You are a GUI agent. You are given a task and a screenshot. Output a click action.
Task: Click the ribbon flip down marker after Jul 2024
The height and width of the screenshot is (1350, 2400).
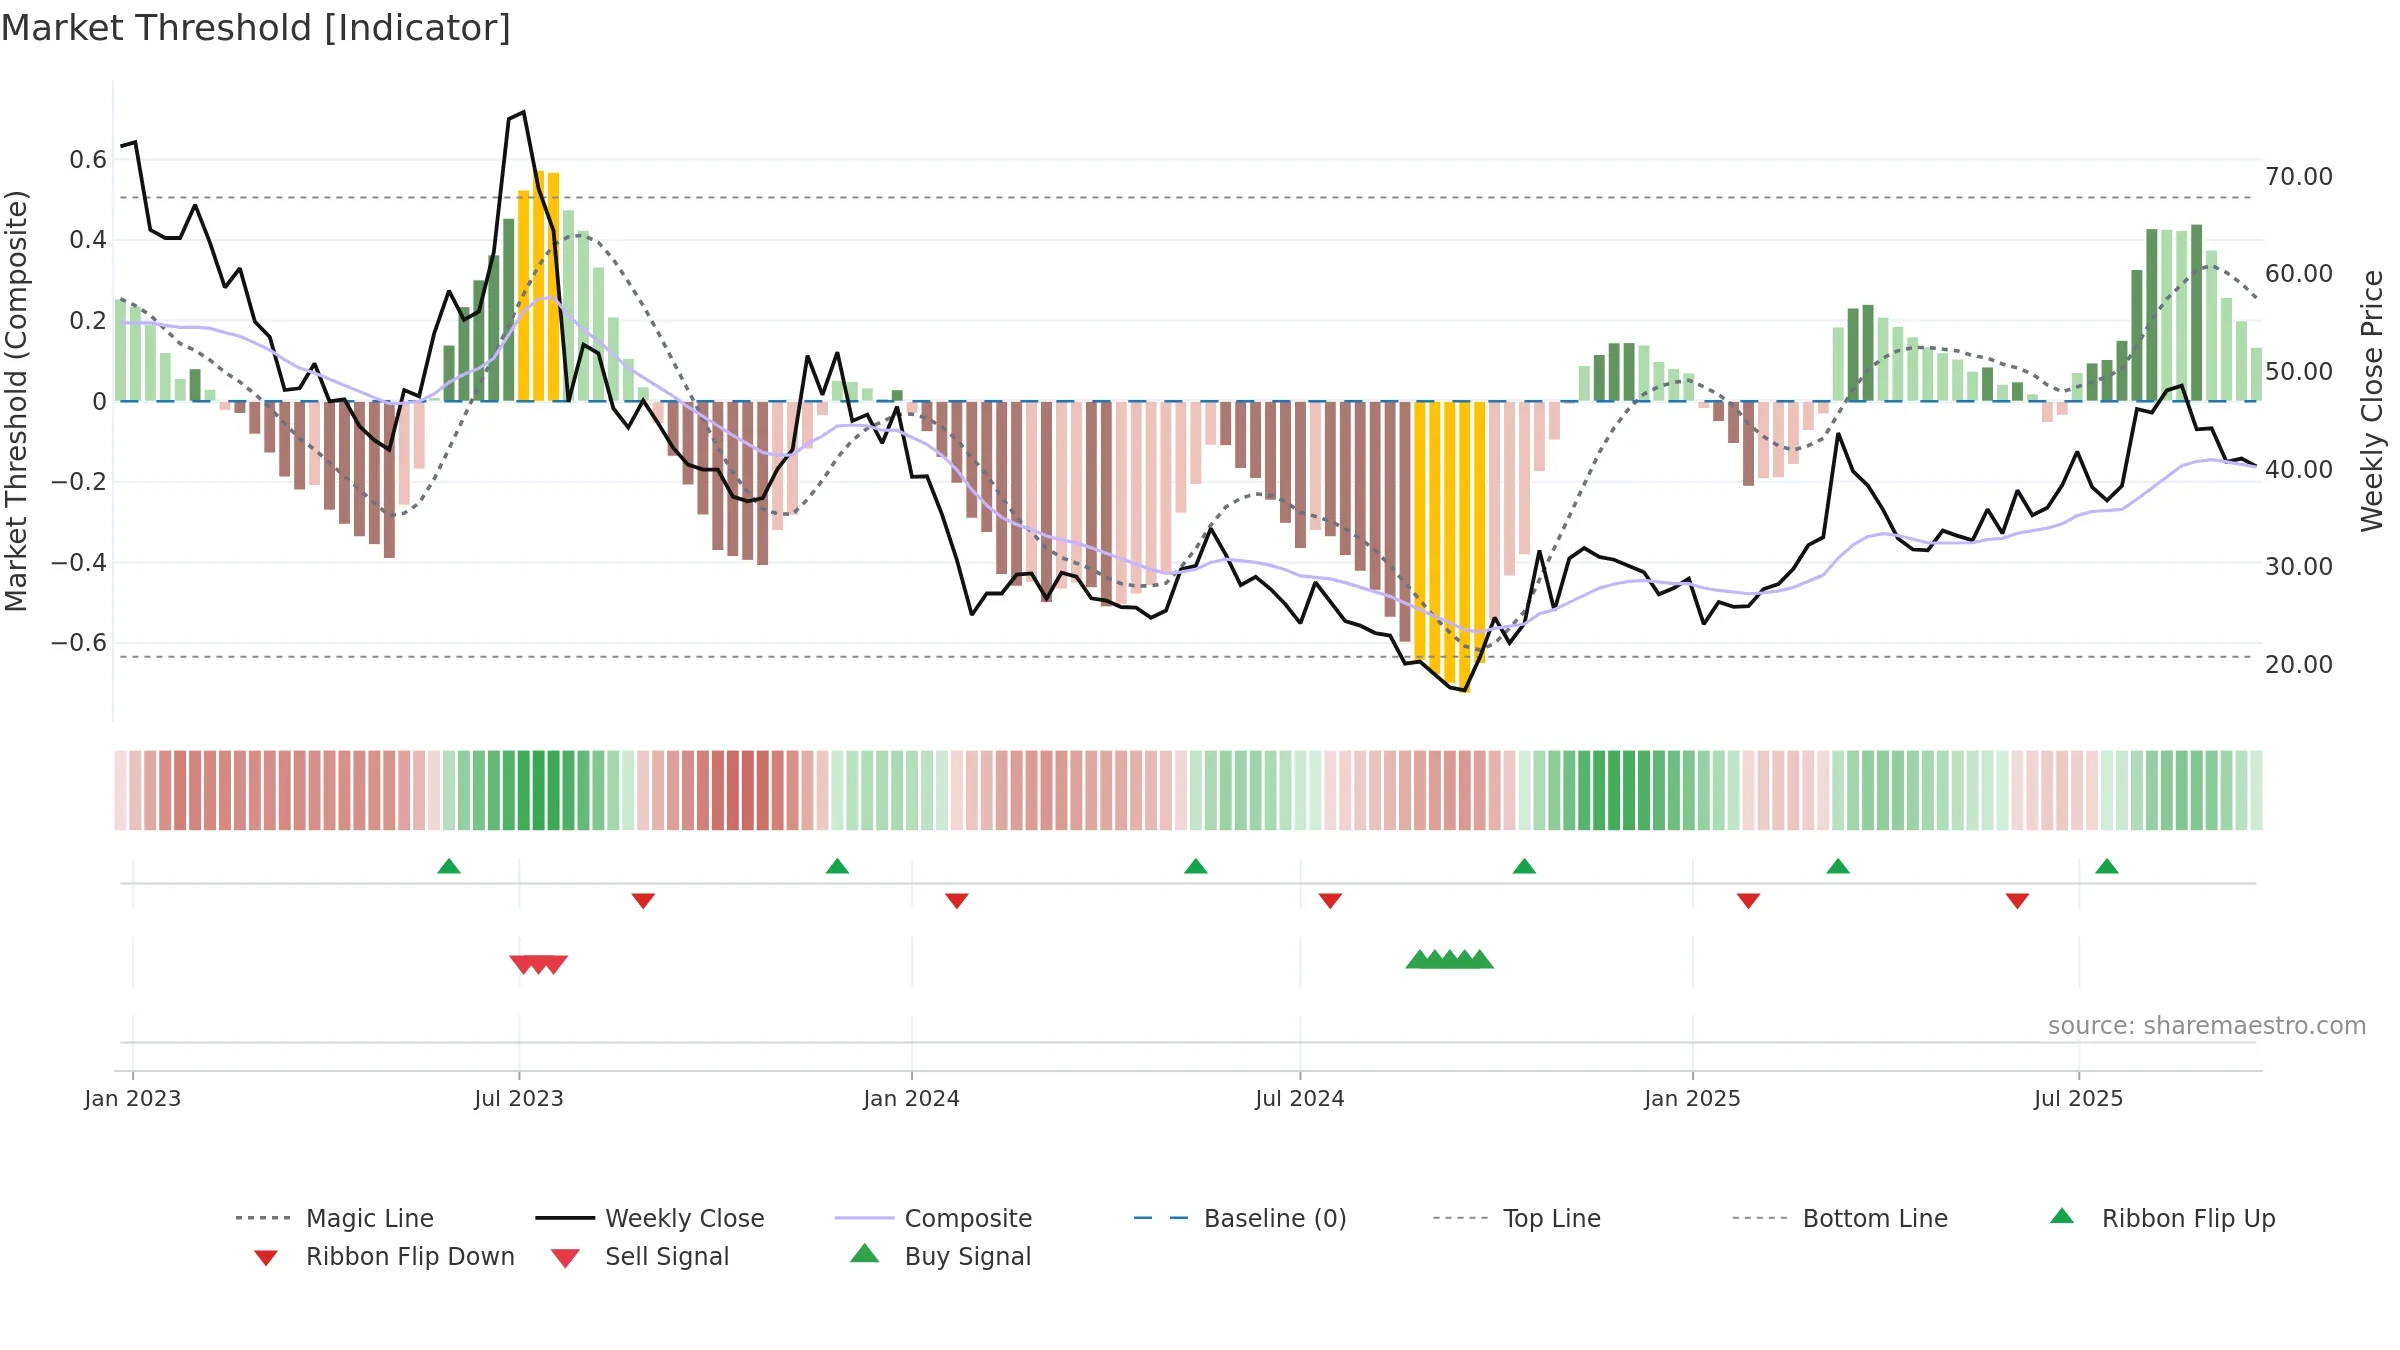(1330, 901)
